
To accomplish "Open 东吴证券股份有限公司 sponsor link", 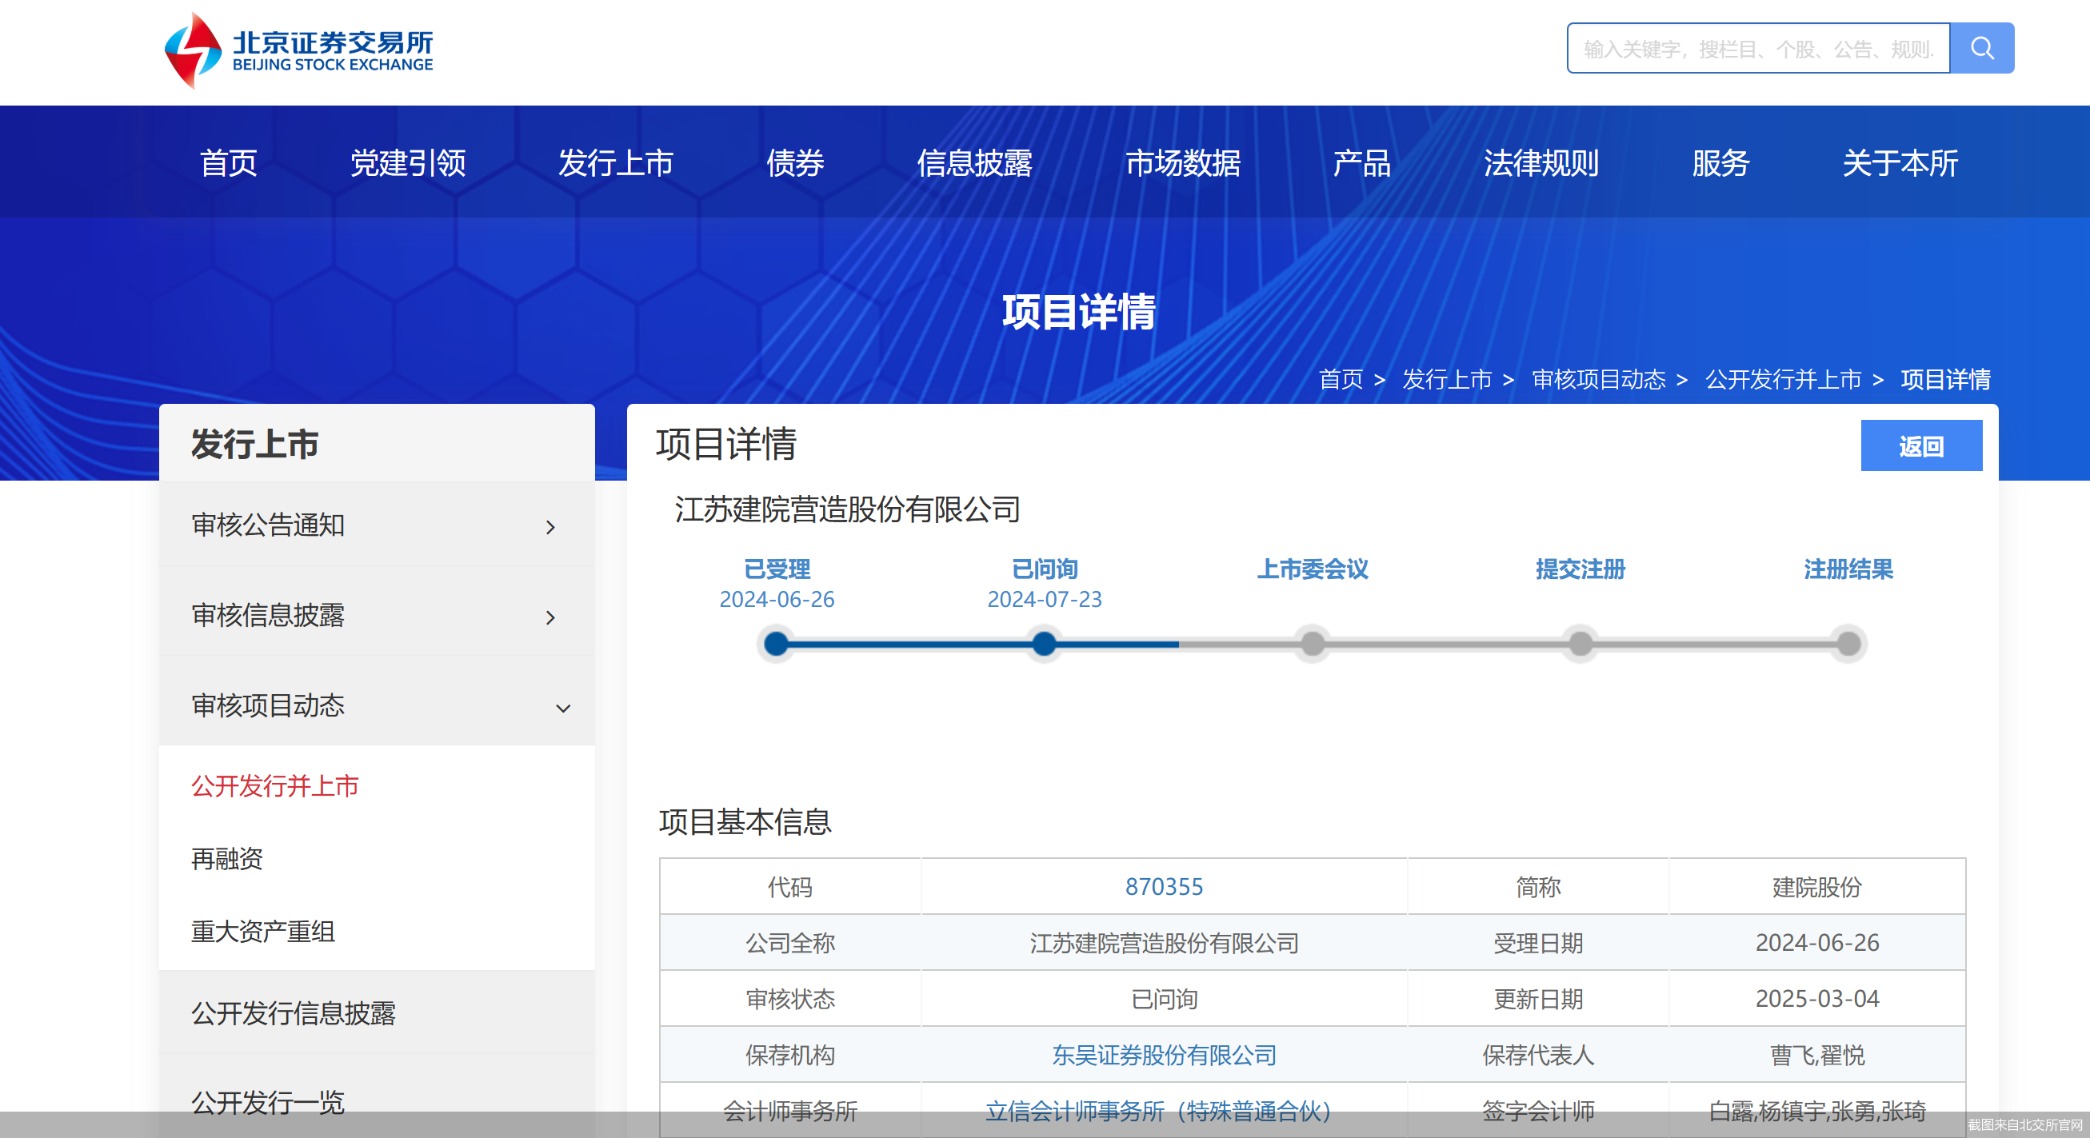I will click(x=1164, y=1055).
